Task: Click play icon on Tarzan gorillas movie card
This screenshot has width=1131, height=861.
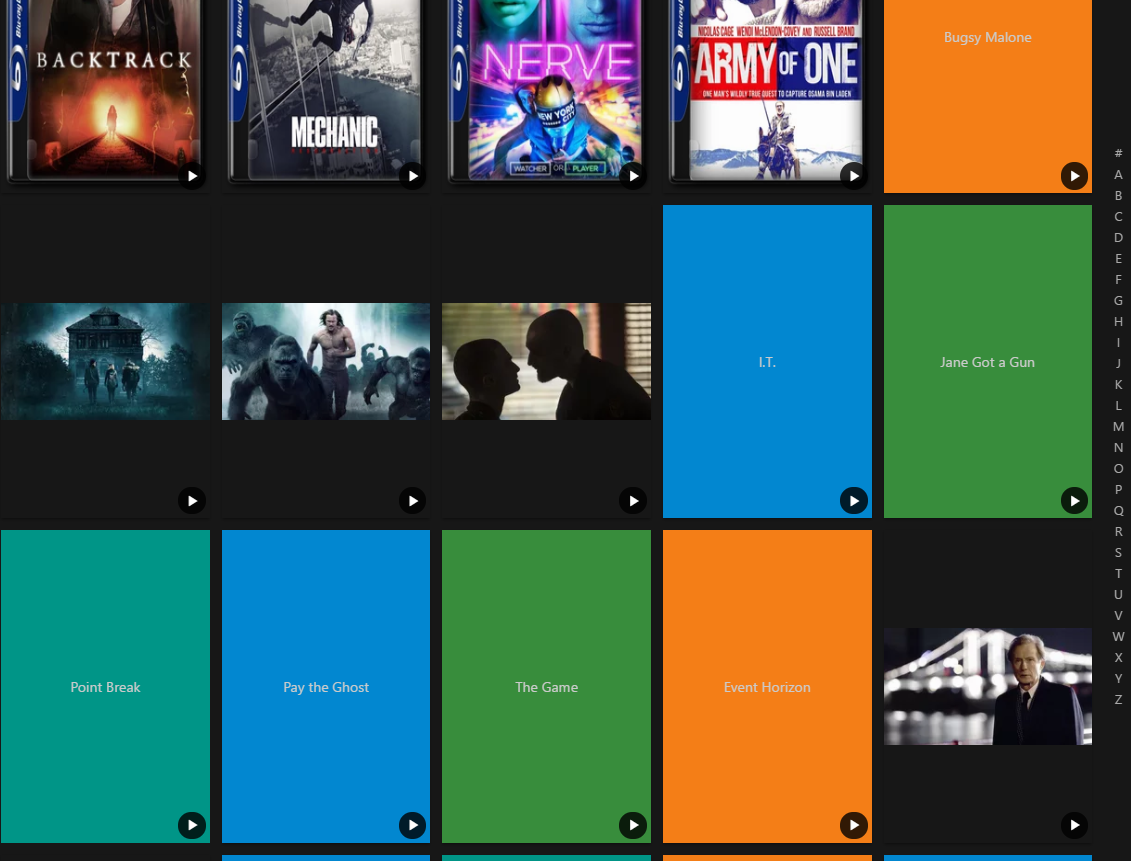Action: [x=413, y=500]
